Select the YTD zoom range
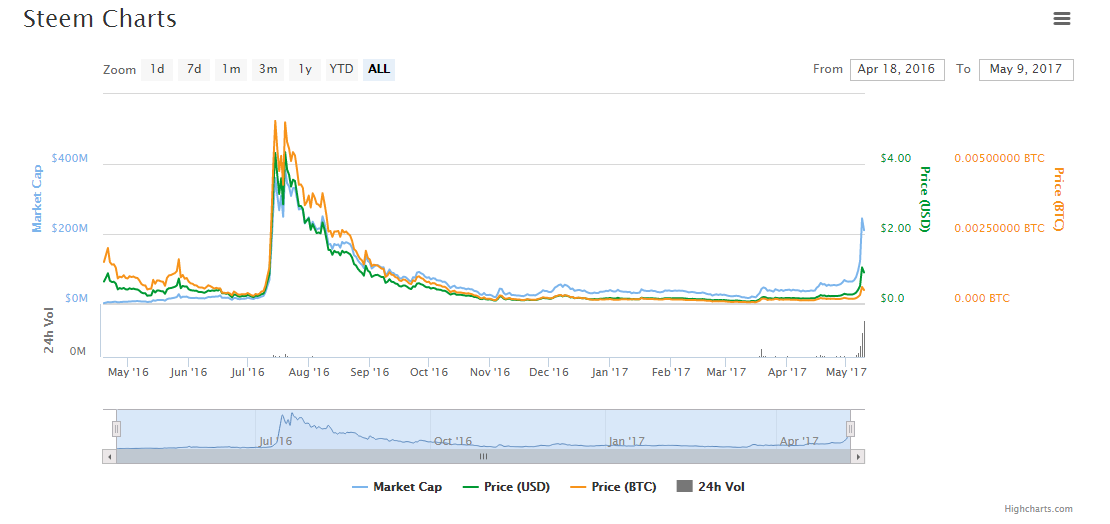This screenshot has height=524, width=1110. pyautogui.click(x=341, y=69)
